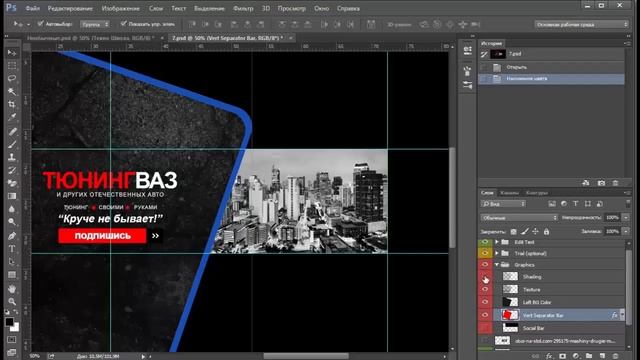Select the Path Selection tool
Viewport: 640px width, 360px height.
(12, 262)
